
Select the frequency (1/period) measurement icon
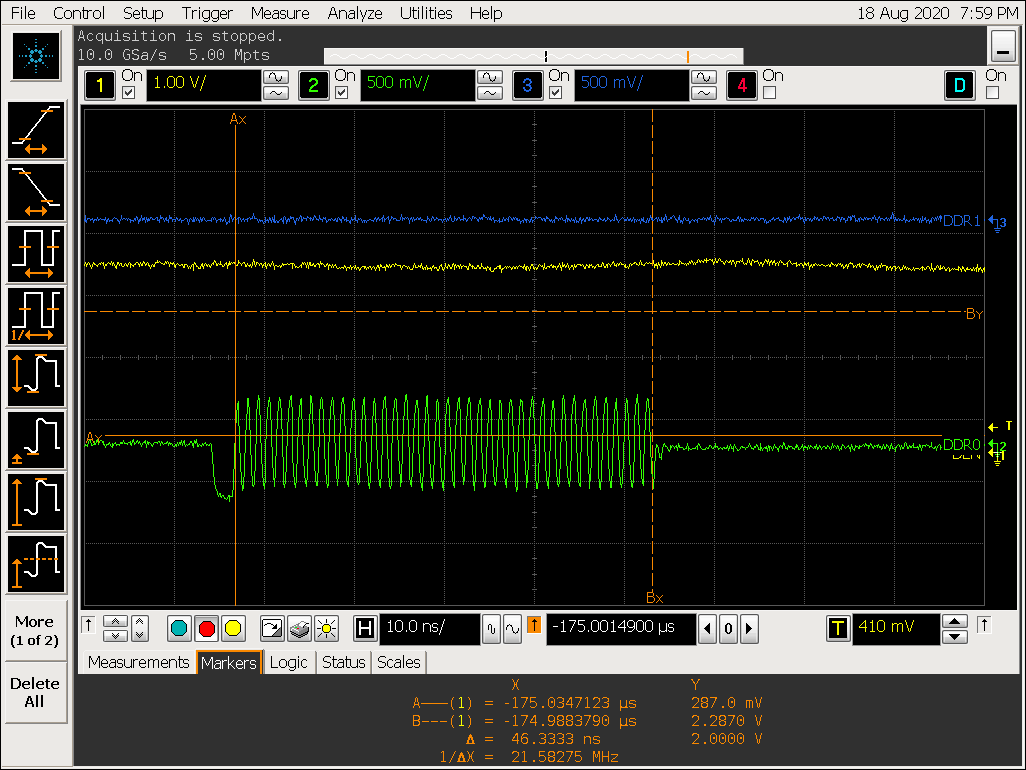point(36,316)
